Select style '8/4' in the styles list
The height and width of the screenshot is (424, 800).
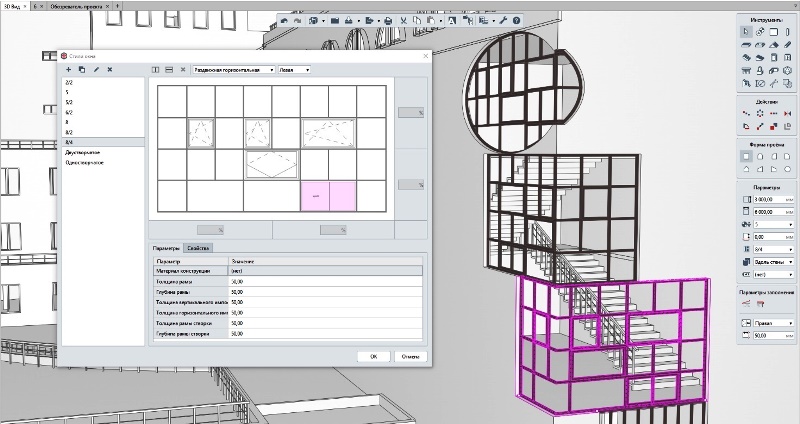coord(103,142)
